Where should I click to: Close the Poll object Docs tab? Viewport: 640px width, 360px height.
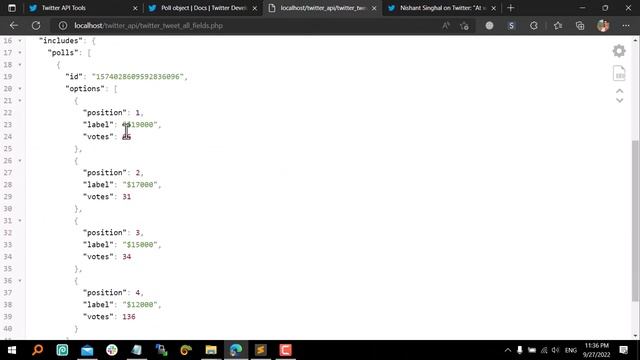[255, 8]
